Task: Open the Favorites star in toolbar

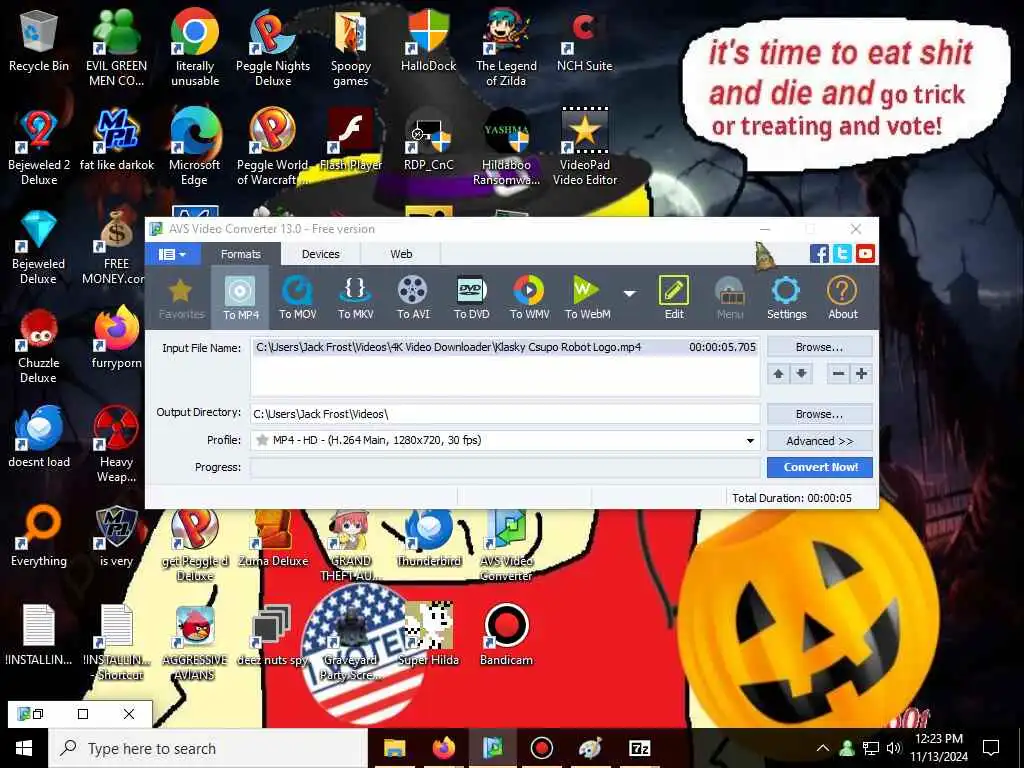Action: point(181,297)
